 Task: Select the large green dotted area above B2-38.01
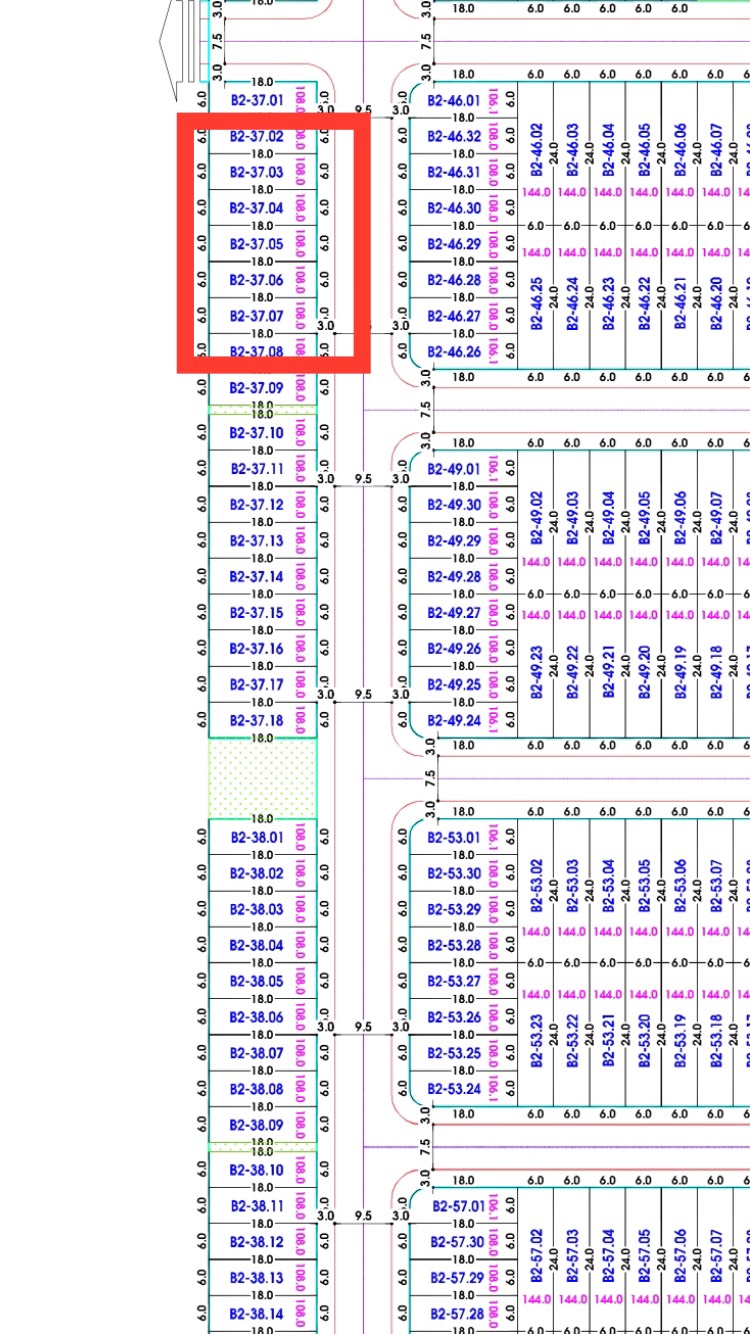coord(262,779)
